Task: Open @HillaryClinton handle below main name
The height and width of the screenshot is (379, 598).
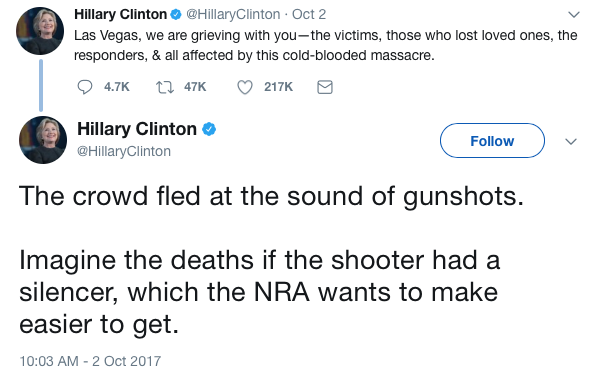Action: 124,151
